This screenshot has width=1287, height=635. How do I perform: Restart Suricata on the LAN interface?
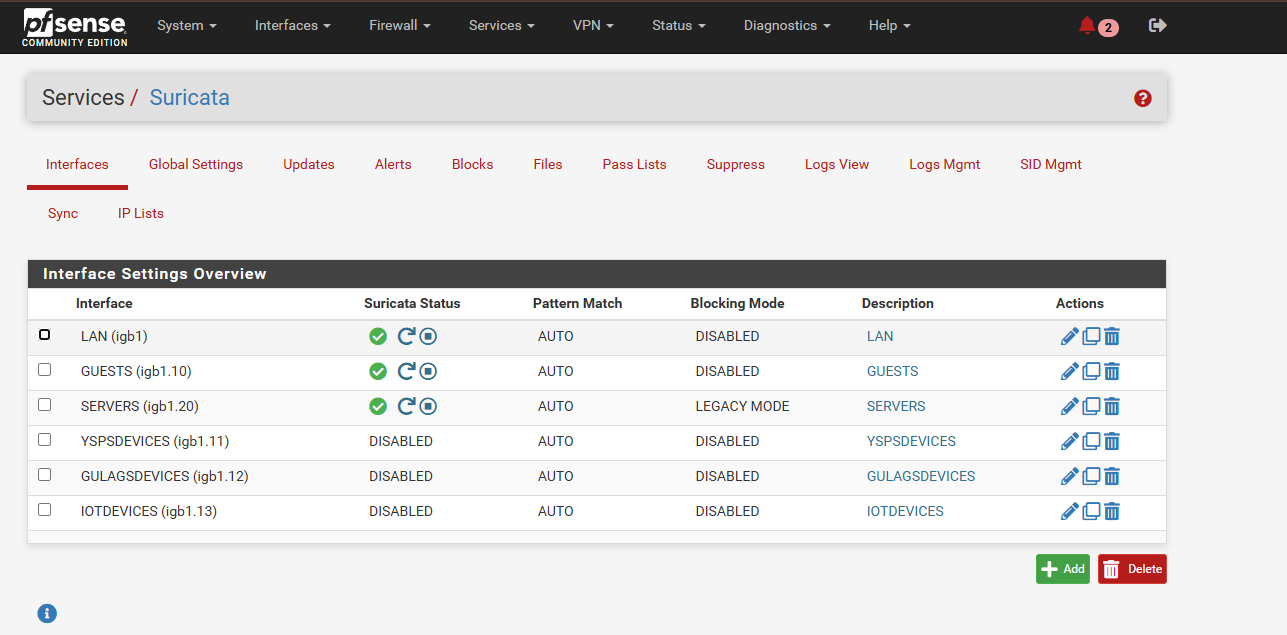click(x=406, y=337)
